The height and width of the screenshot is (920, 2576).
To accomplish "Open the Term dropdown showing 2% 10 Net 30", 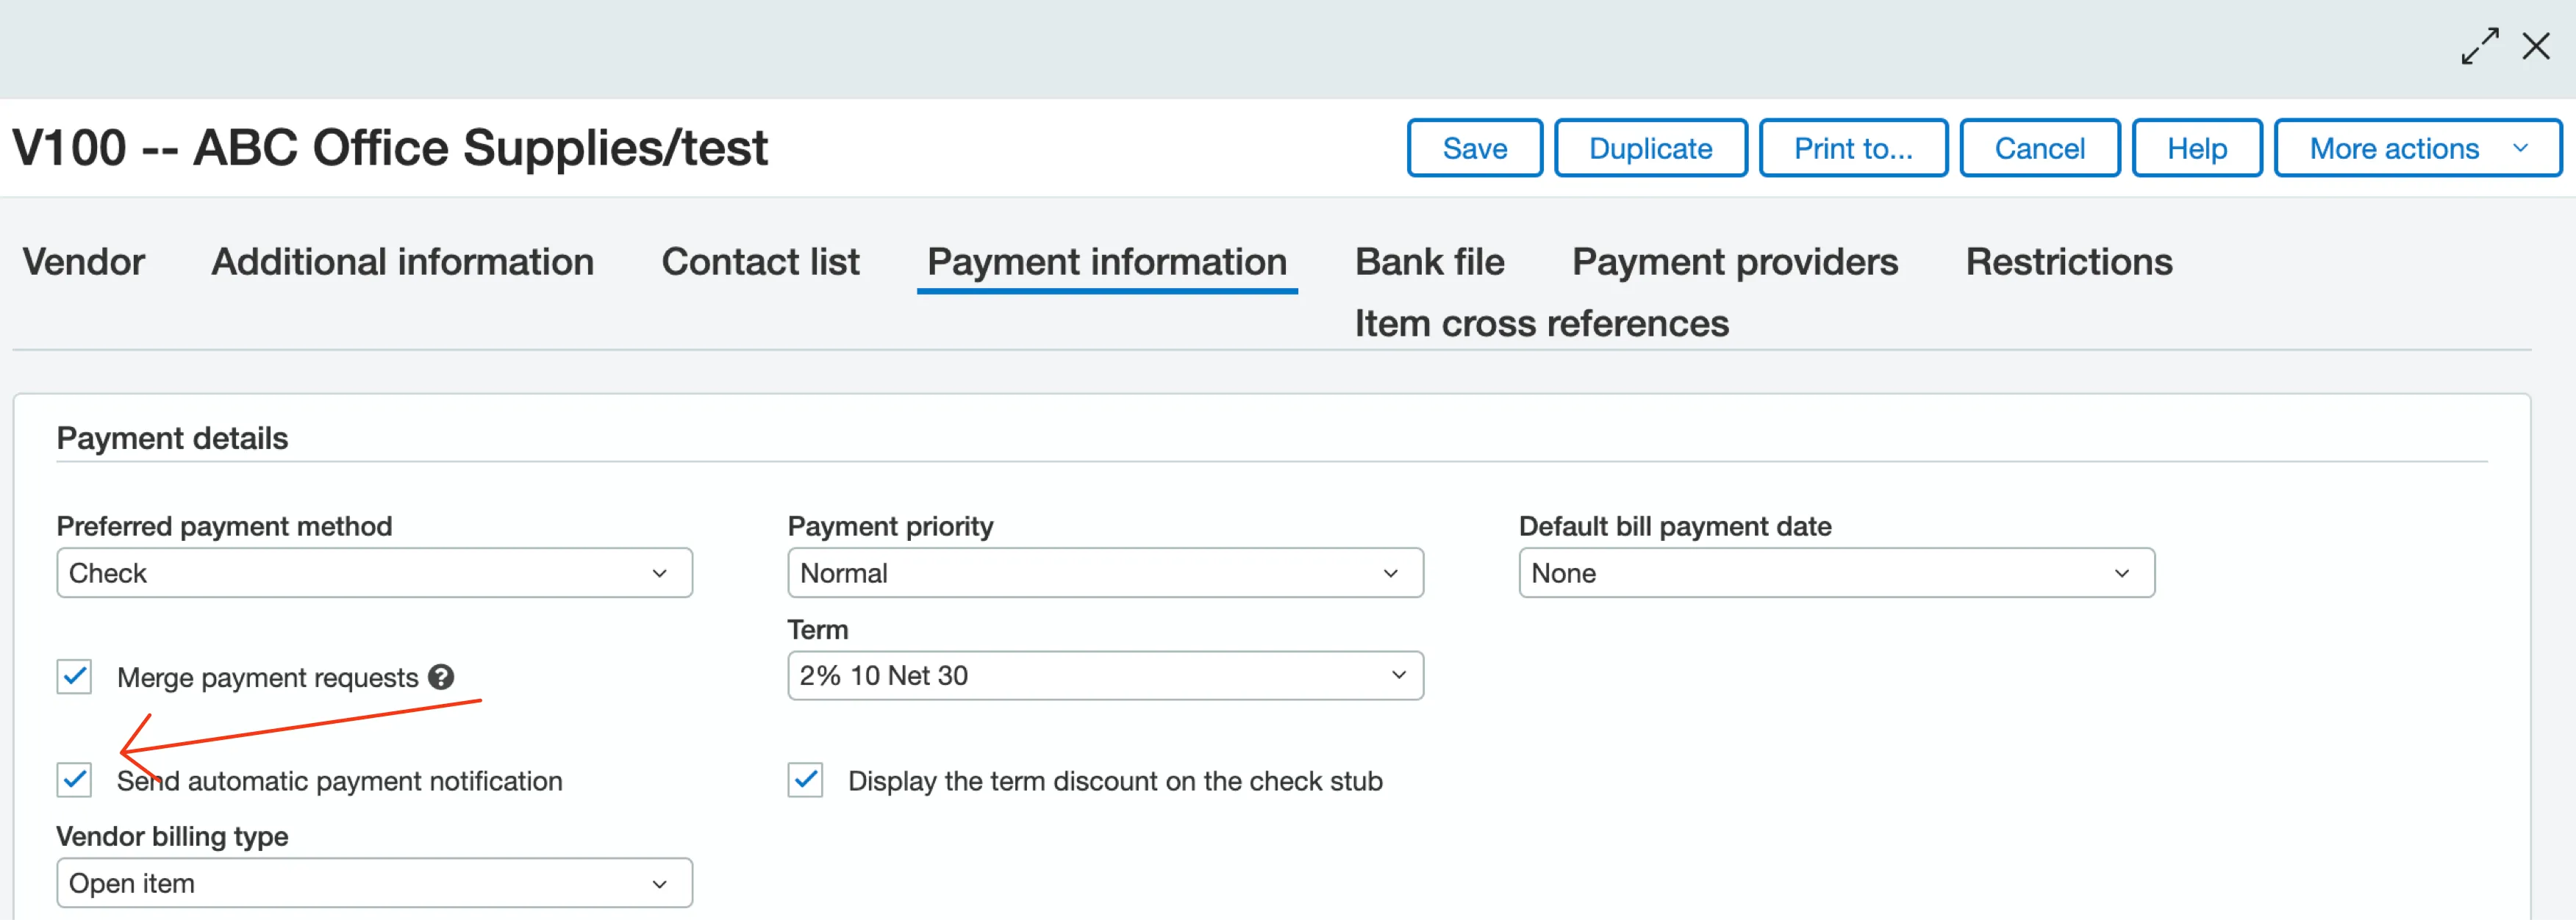I will tap(1105, 676).
